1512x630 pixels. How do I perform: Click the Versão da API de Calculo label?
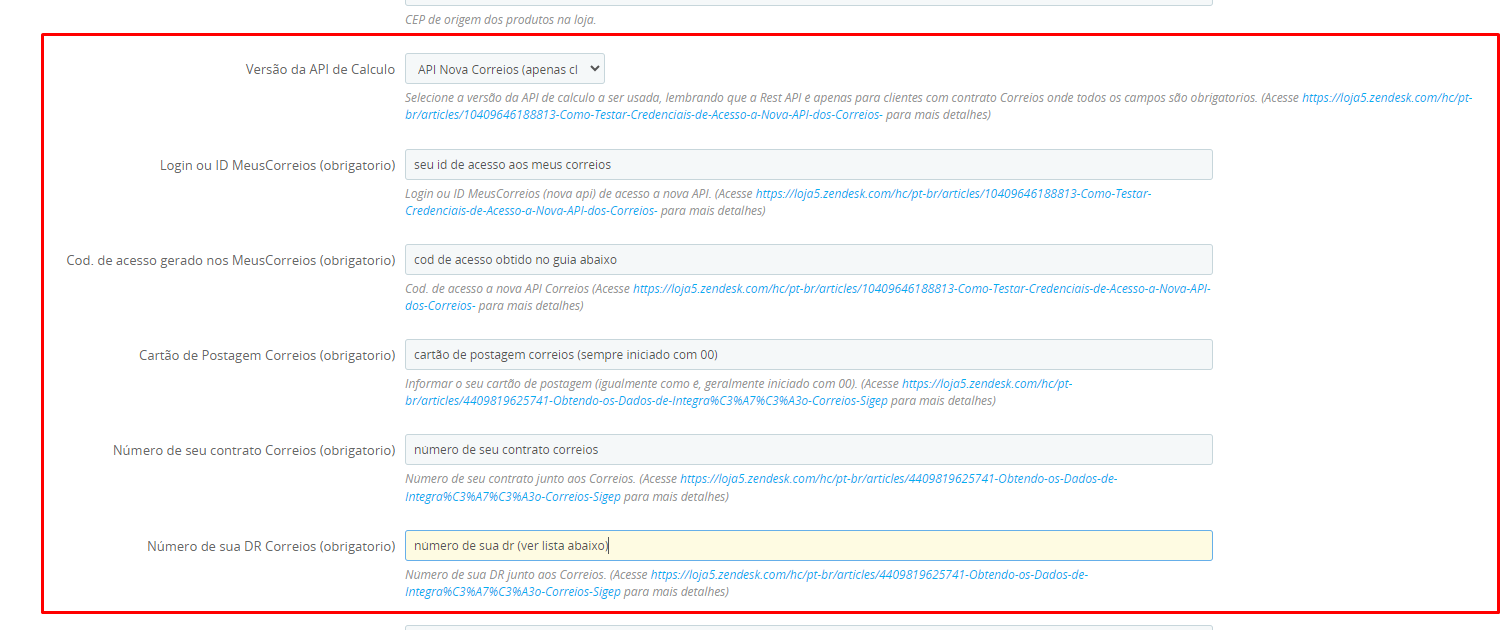tap(320, 69)
